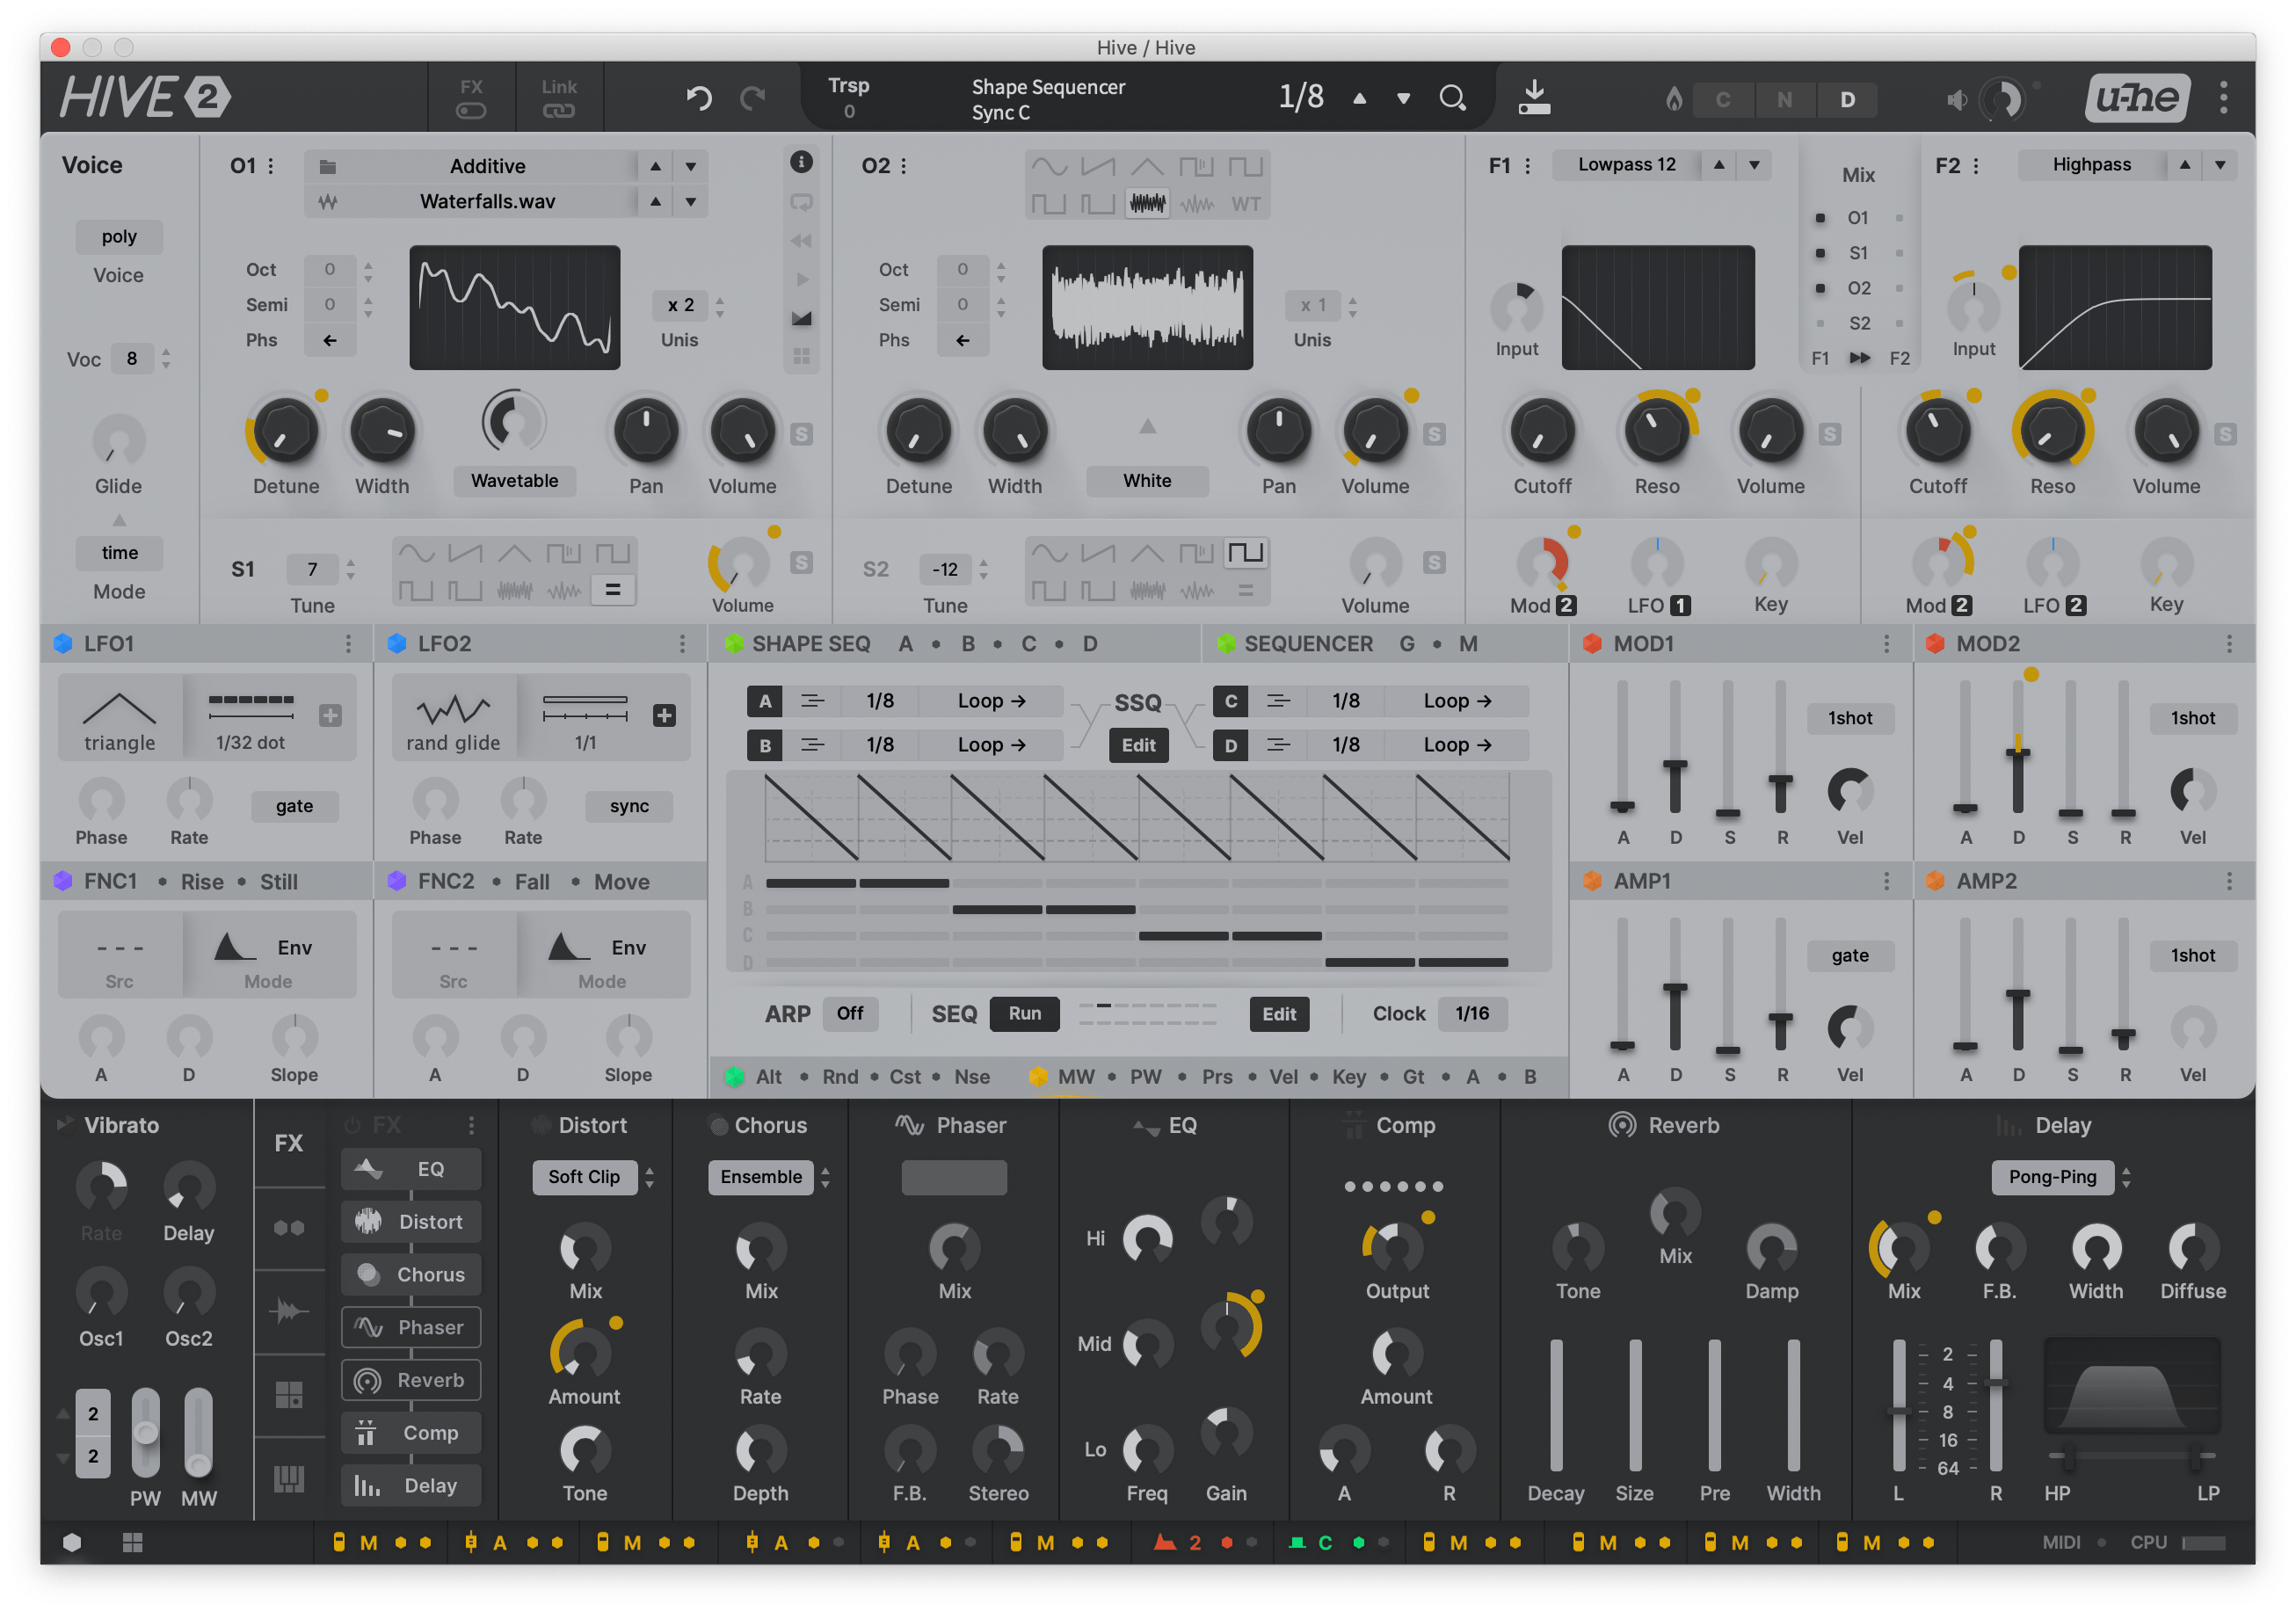Adjust the PW pitch wheel slider
The image size is (2296, 1612).
tap(146, 1432)
